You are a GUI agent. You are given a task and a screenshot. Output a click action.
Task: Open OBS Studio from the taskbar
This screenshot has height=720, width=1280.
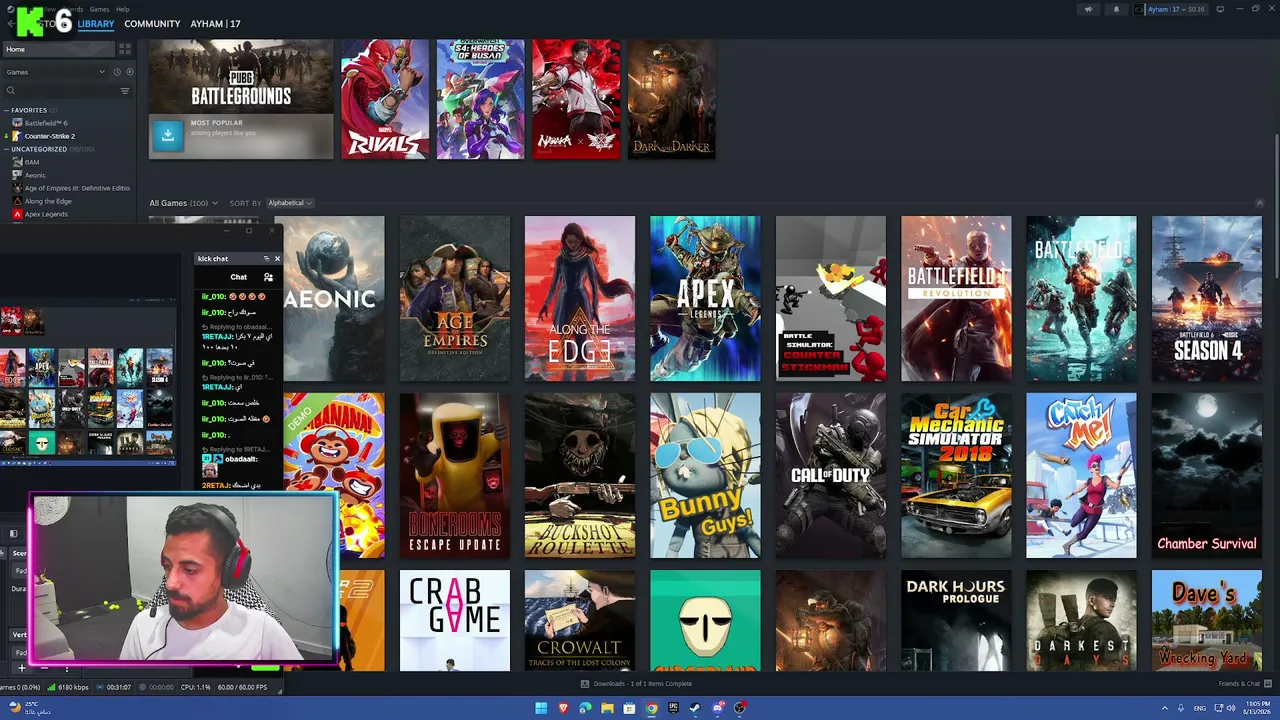(739, 708)
